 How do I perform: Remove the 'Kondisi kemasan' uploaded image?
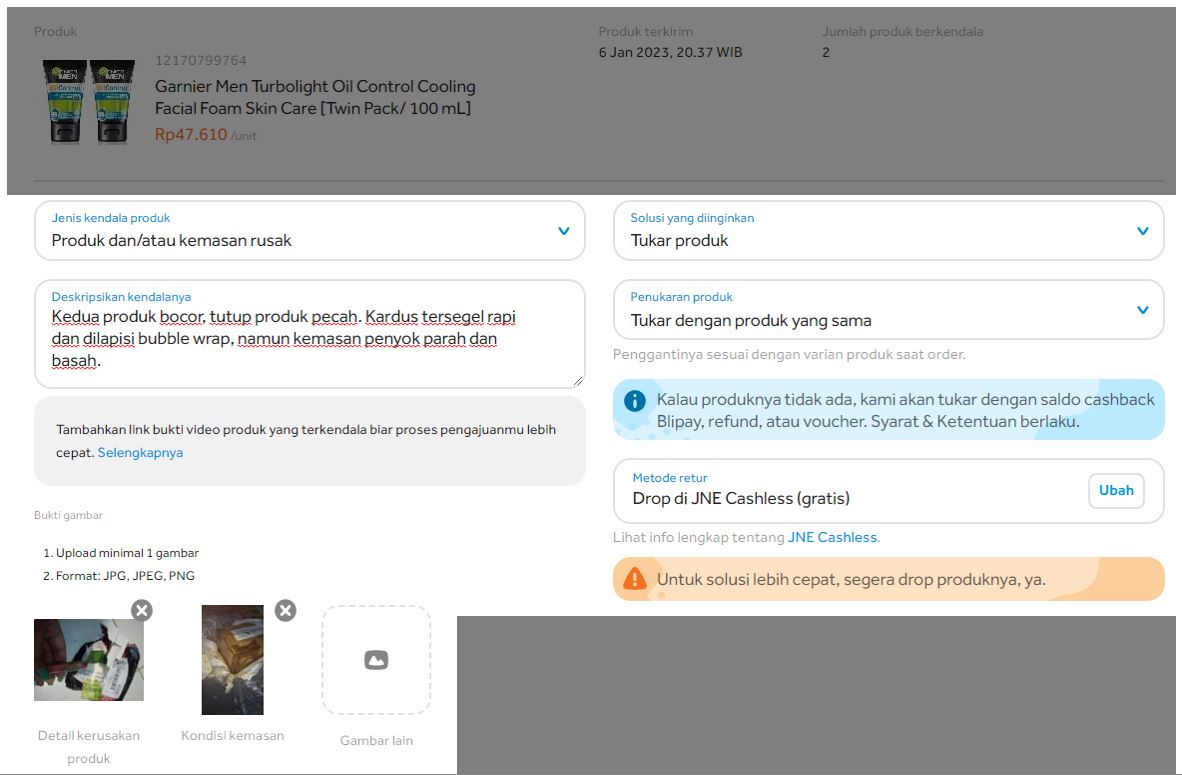tap(285, 610)
